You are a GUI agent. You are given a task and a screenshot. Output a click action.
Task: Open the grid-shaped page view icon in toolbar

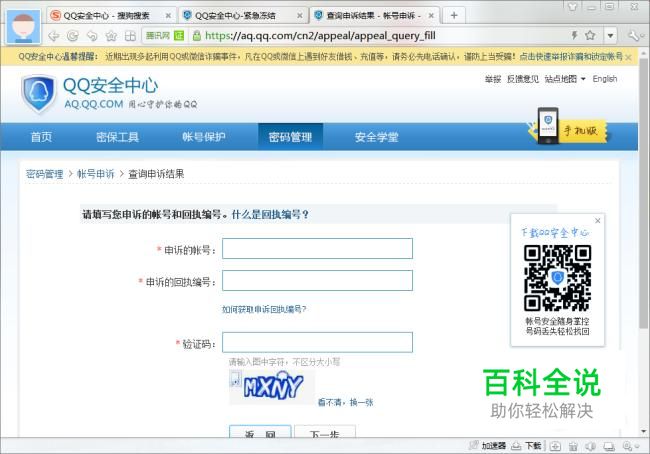(130, 36)
